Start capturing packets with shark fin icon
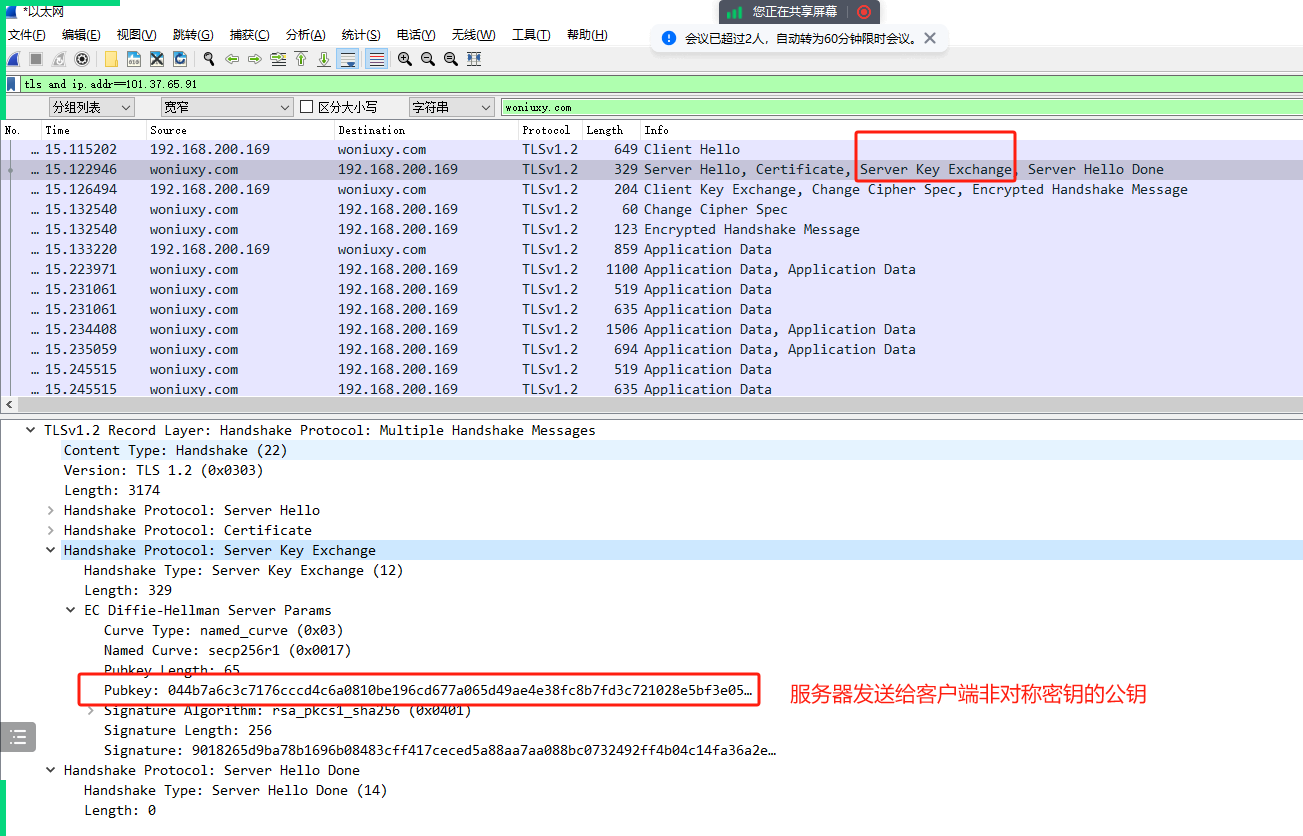1303x836 pixels. (x=13, y=59)
